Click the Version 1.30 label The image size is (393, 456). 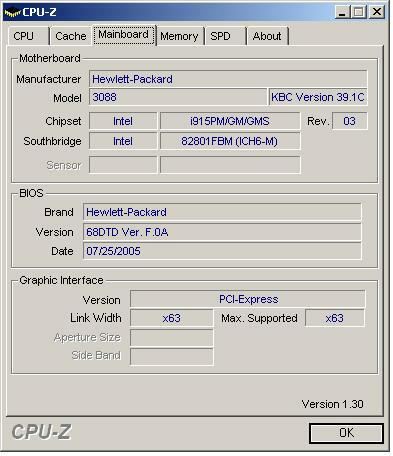(x=332, y=404)
